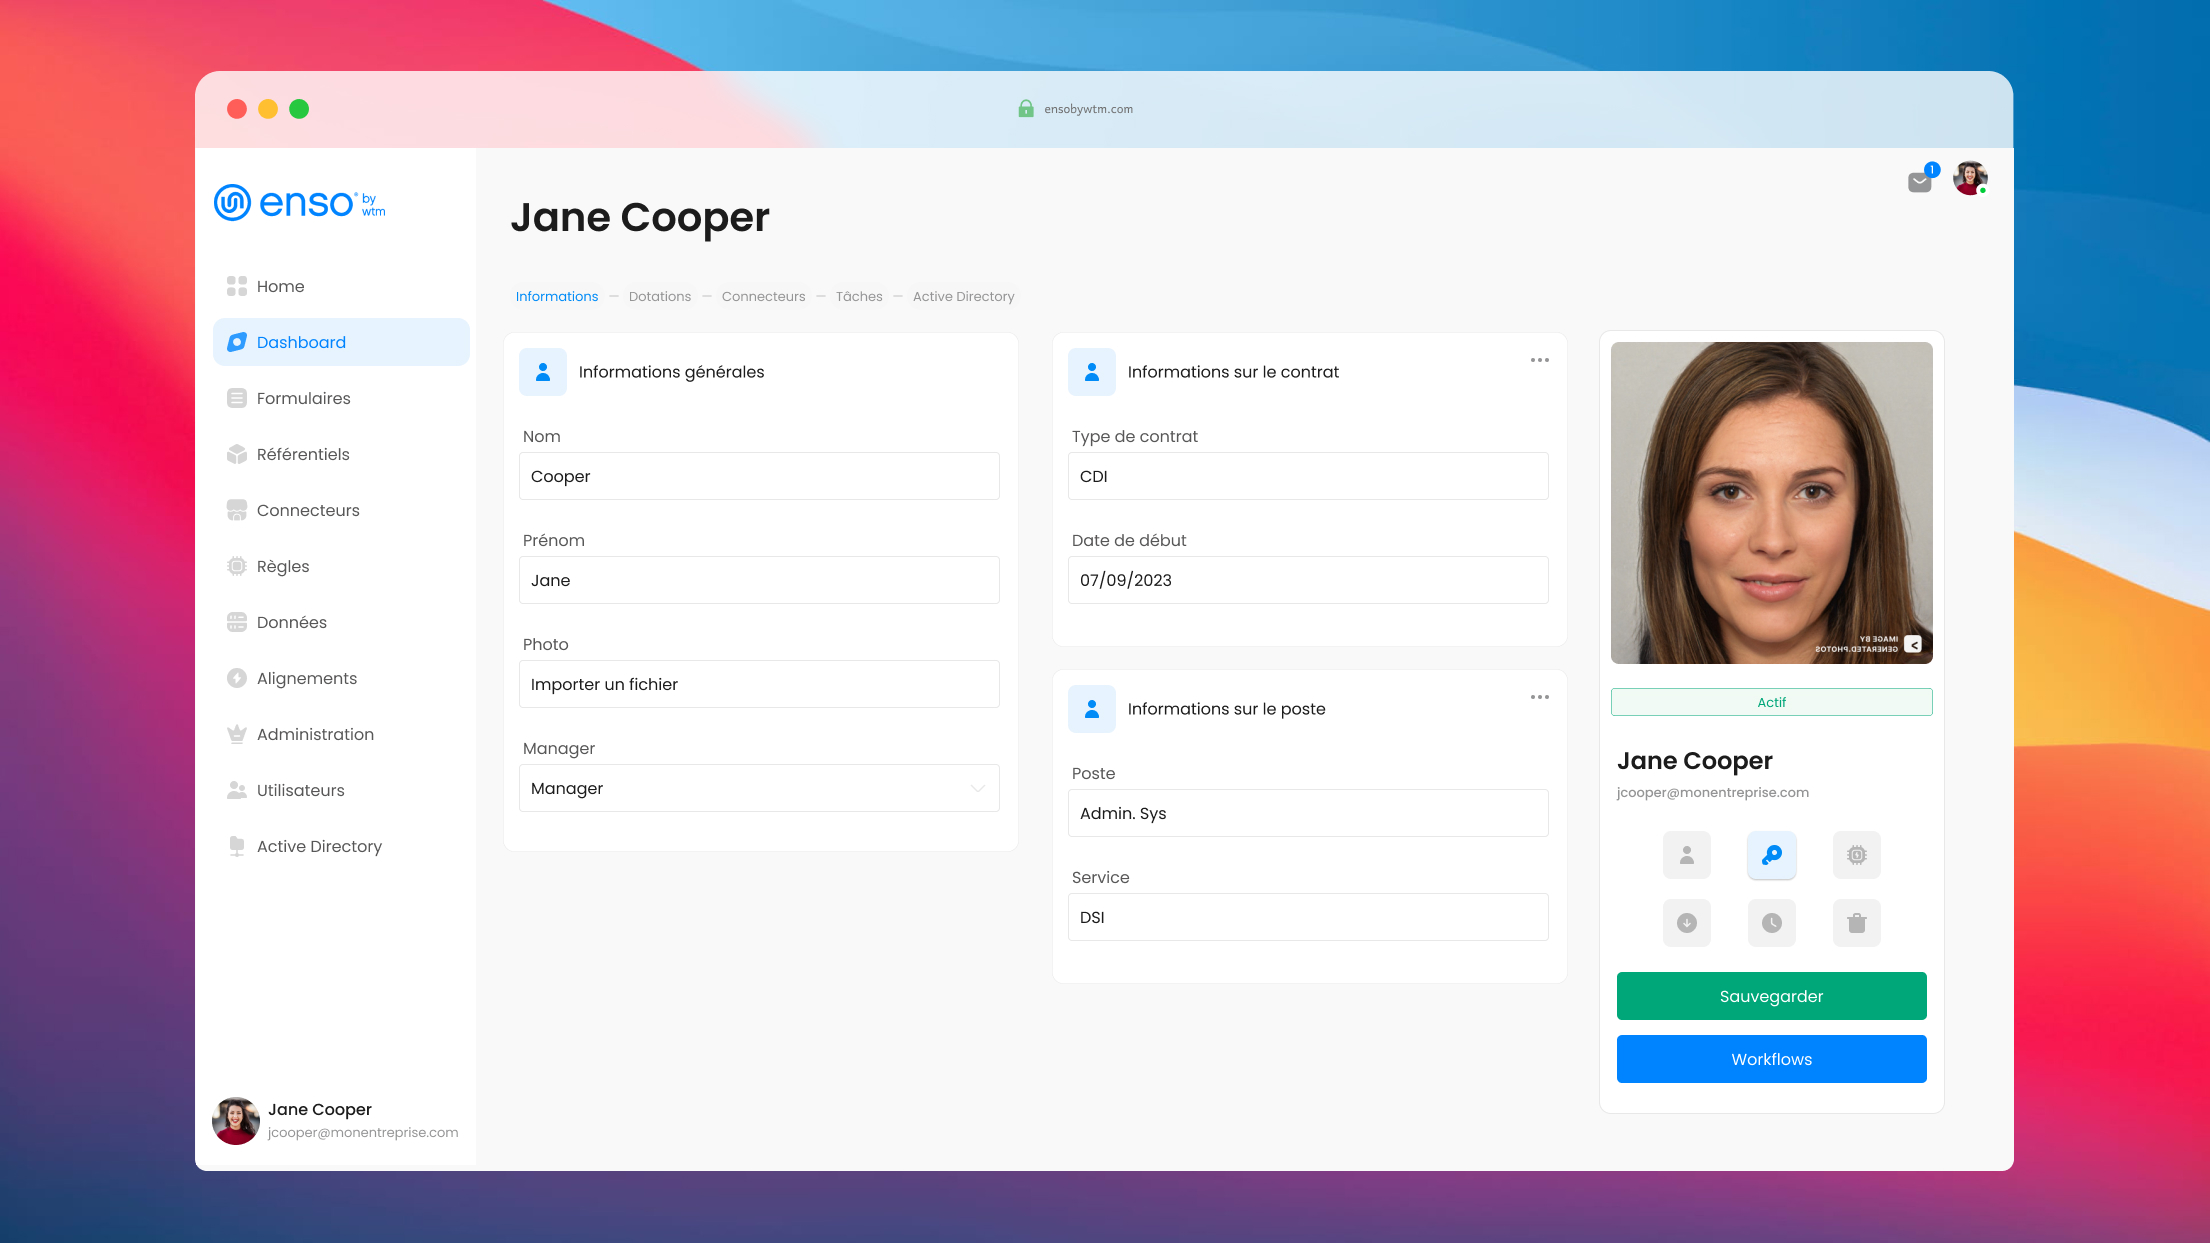Click the trash delete icon
The width and height of the screenshot is (2210, 1243).
1856,922
